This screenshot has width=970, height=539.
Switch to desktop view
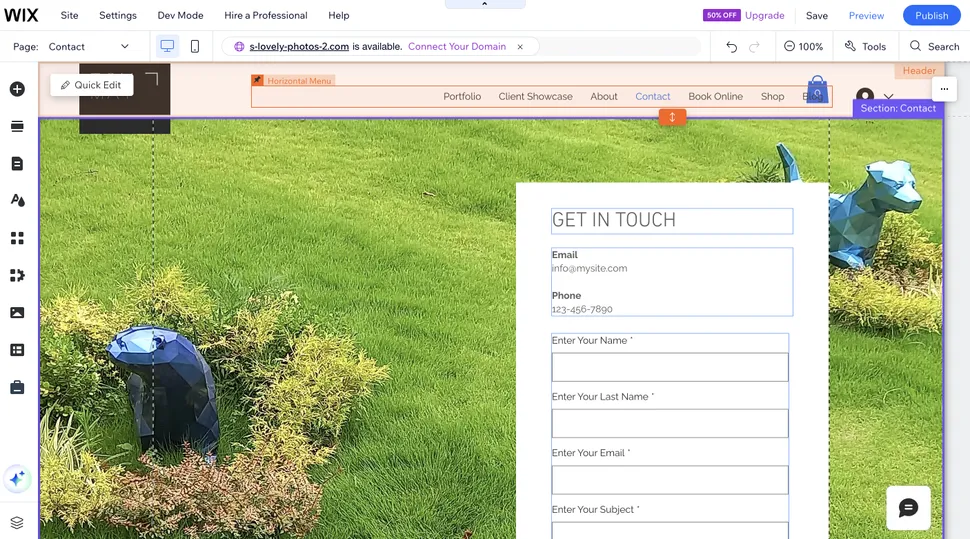pyautogui.click(x=167, y=46)
